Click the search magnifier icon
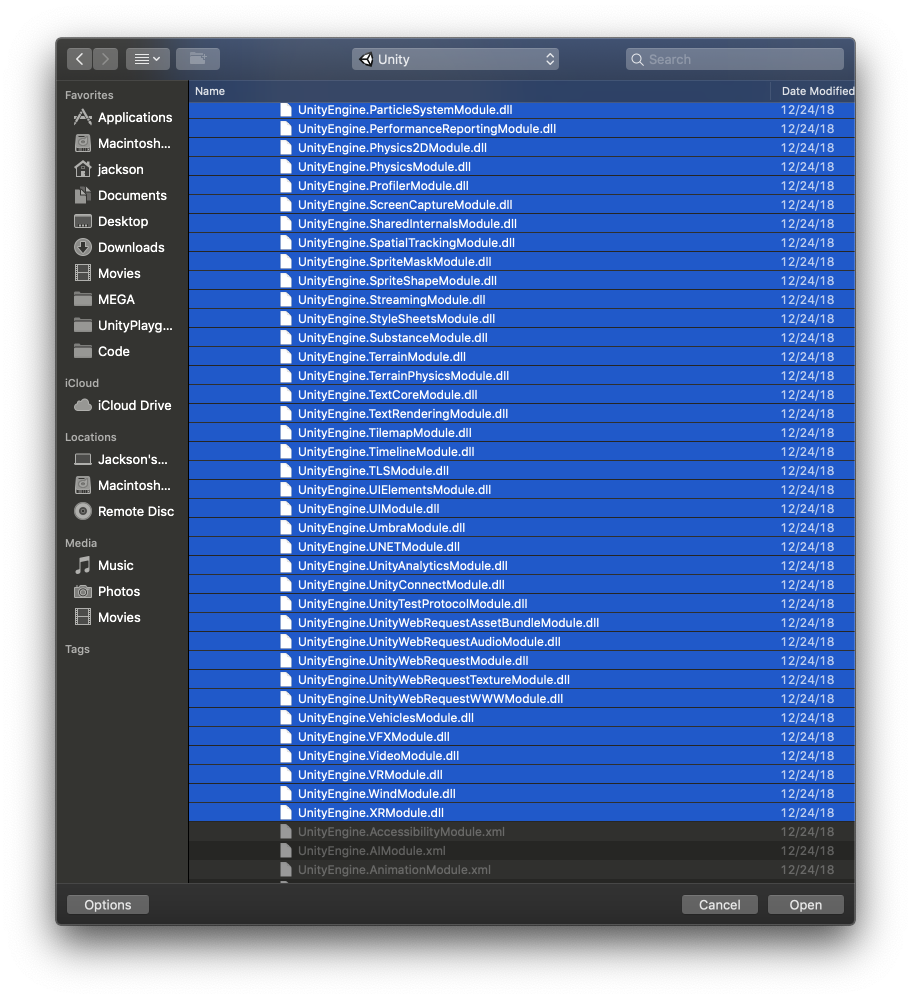The image size is (911, 999). pyautogui.click(x=637, y=59)
